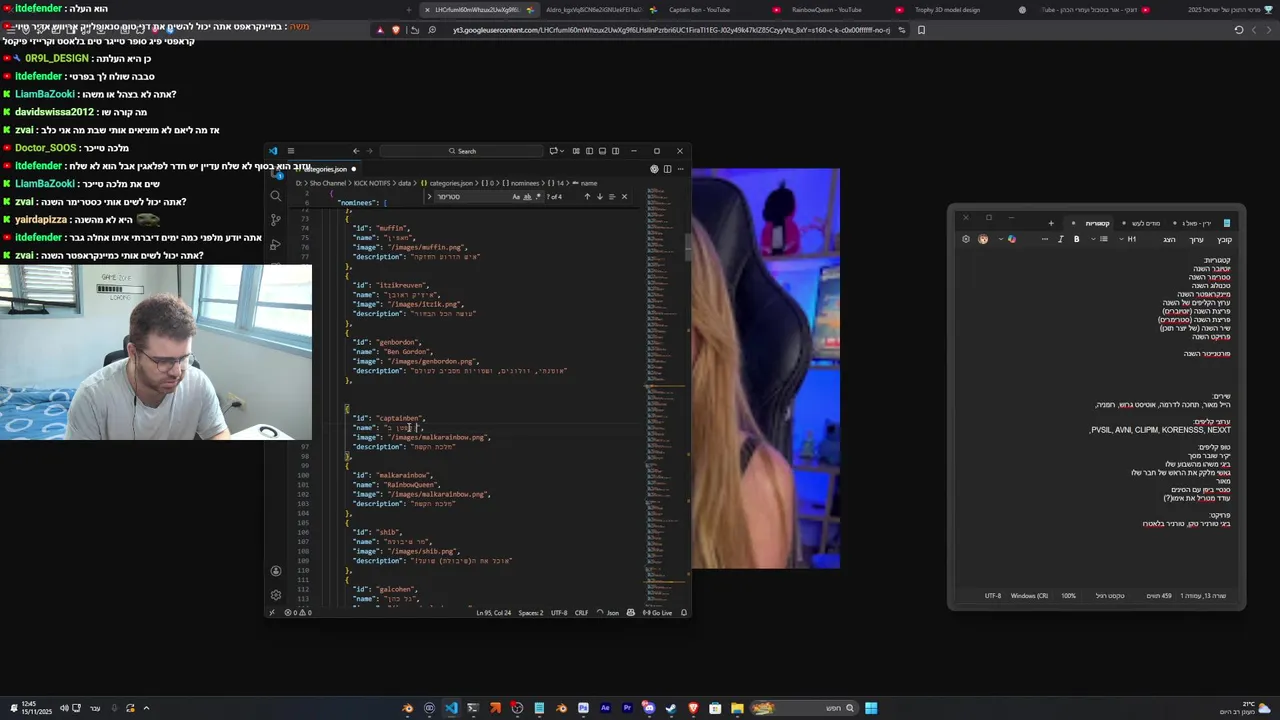Open the Hebrew View menu in Notepad
Viewport: 1280px width, 720px height.
[1169, 239]
